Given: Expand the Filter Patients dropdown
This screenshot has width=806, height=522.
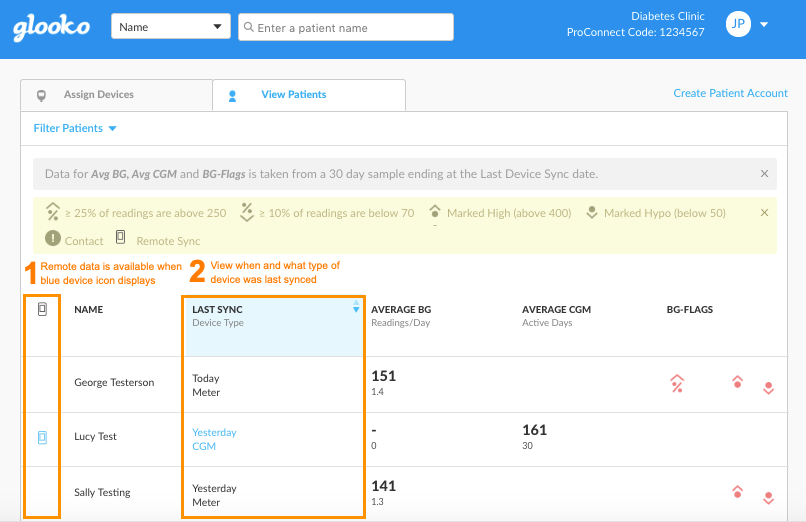Looking at the screenshot, I should [x=75, y=128].
